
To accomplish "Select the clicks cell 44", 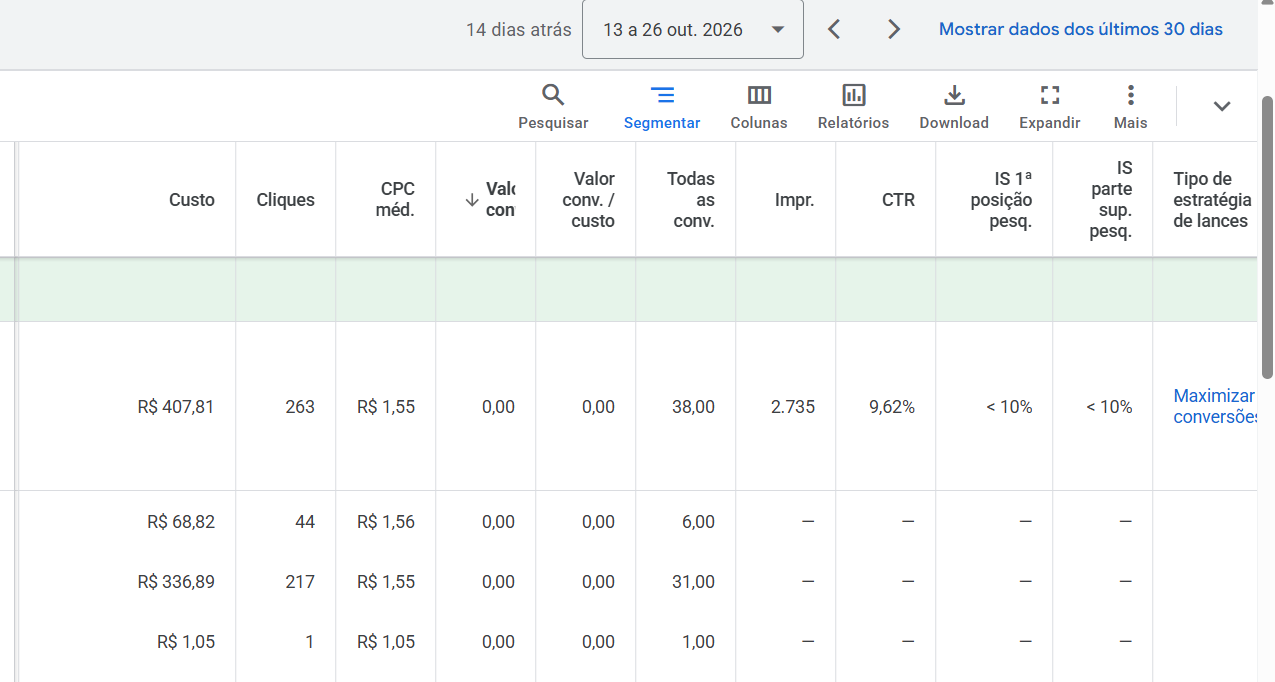I will tap(305, 522).
